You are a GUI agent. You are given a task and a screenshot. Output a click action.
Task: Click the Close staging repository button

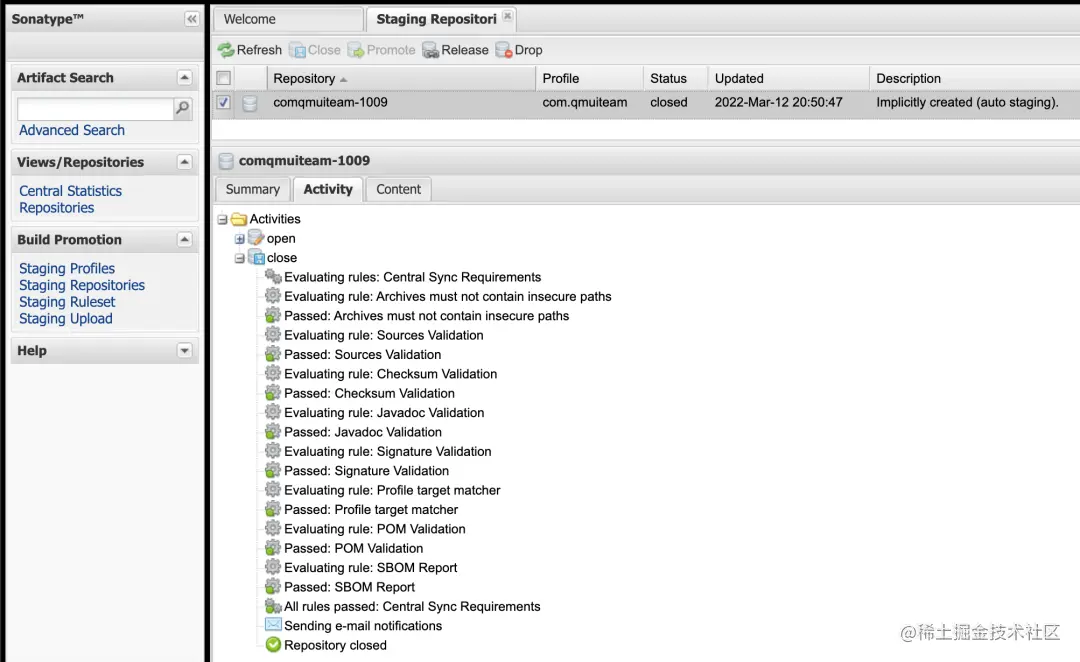click(315, 50)
